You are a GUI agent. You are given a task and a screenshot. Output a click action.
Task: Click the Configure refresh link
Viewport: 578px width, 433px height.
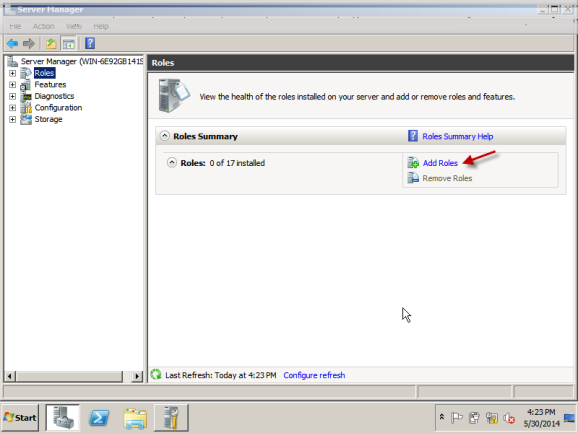pyautogui.click(x=314, y=375)
